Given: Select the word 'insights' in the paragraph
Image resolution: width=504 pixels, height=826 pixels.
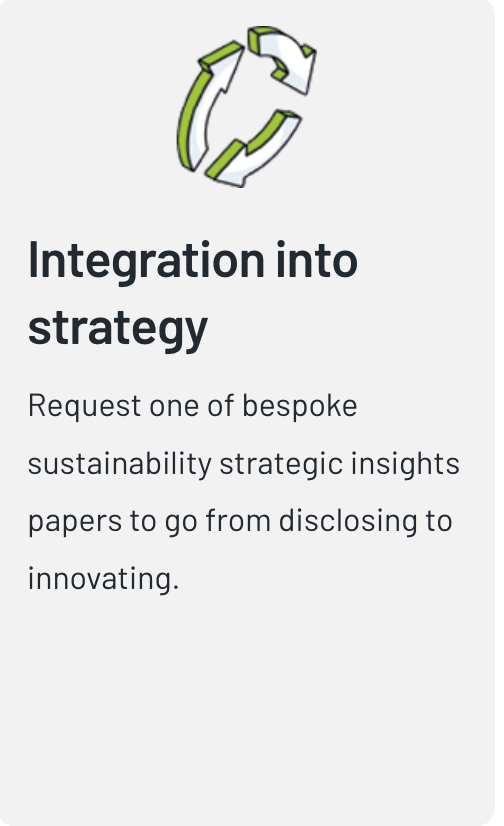Looking at the screenshot, I should point(405,465).
